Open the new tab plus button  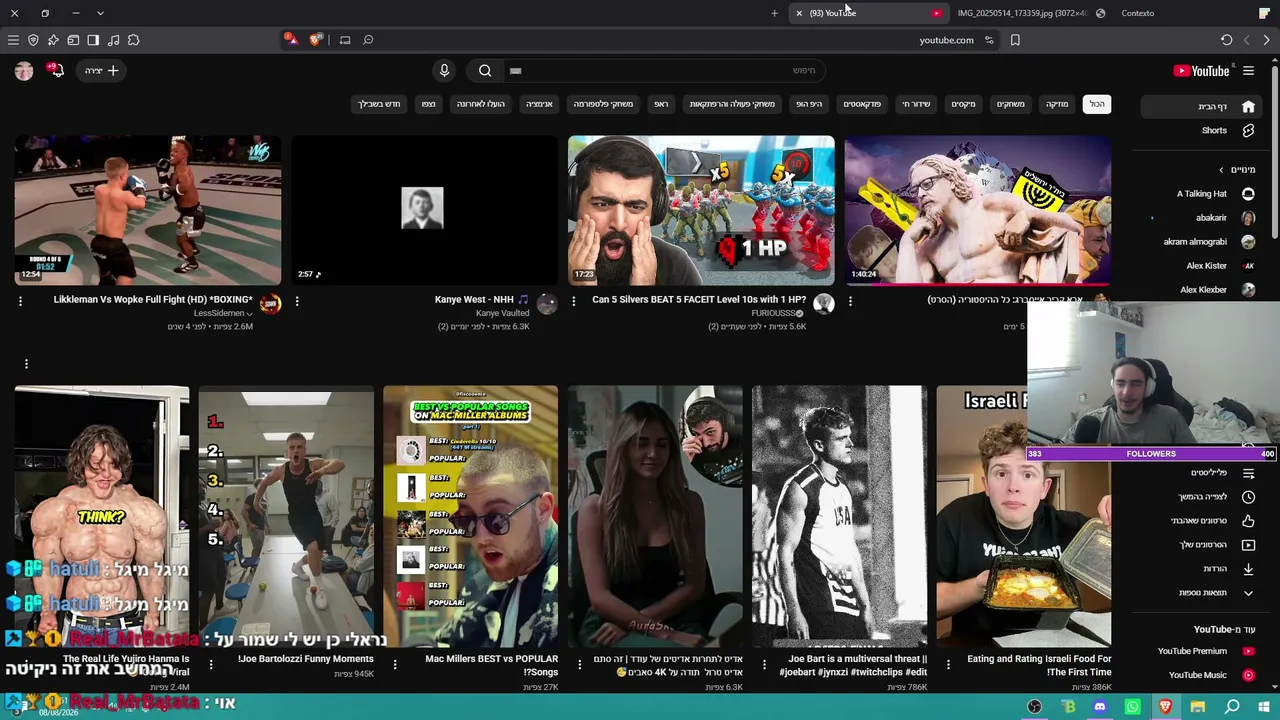[x=774, y=13]
